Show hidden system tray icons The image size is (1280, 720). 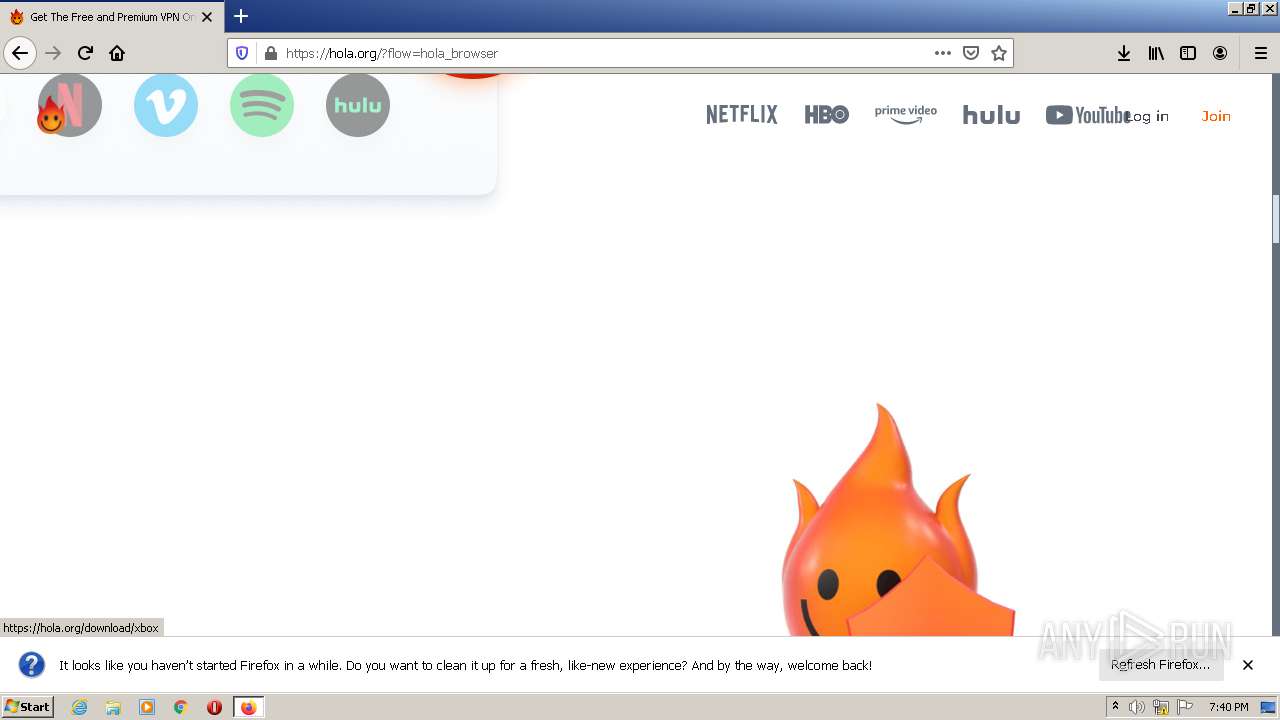[1115, 707]
